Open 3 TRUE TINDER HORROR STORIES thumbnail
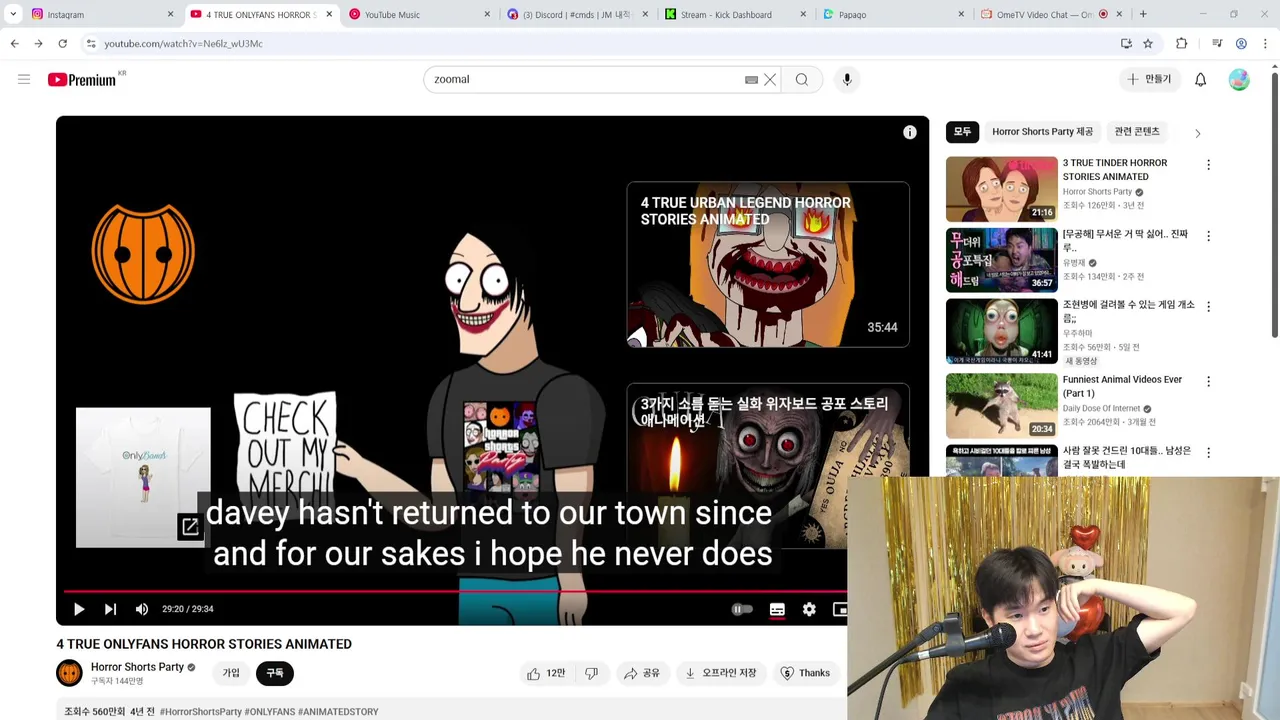The height and width of the screenshot is (720, 1280). (1001, 189)
